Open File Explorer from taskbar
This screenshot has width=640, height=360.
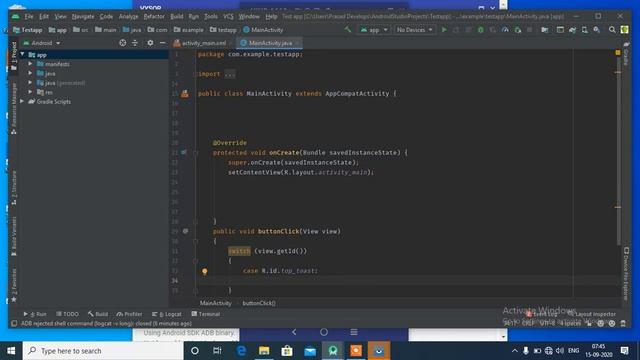[x=264, y=351]
